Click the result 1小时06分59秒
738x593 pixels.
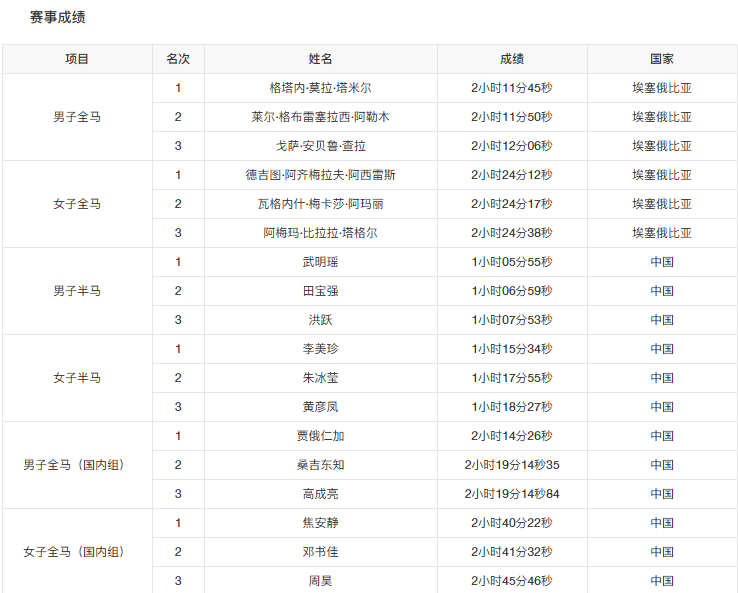(512, 291)
